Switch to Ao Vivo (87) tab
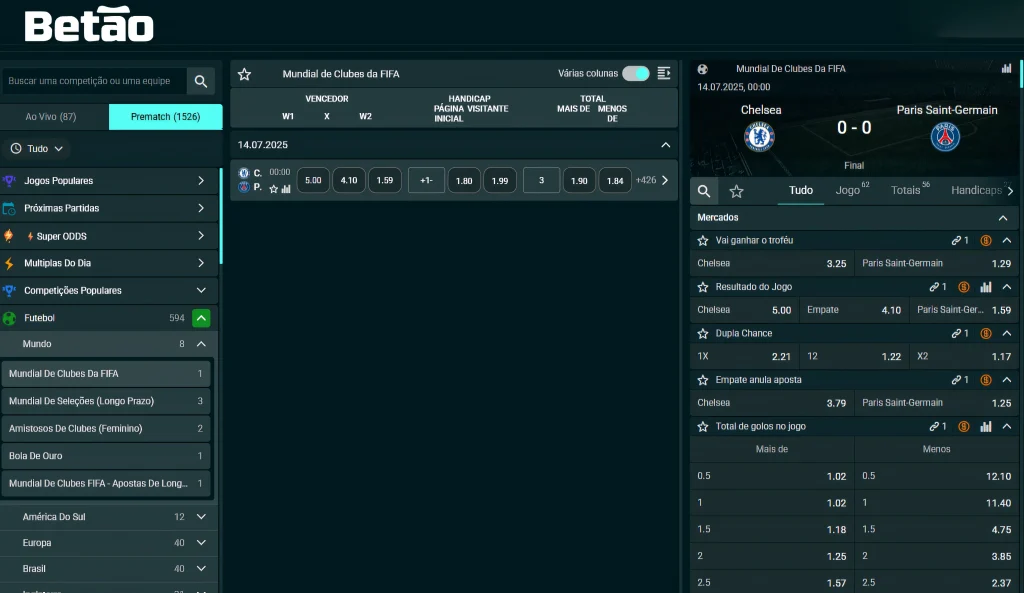This screenshot has width=1024, height=593. click(x=54, y=117)
